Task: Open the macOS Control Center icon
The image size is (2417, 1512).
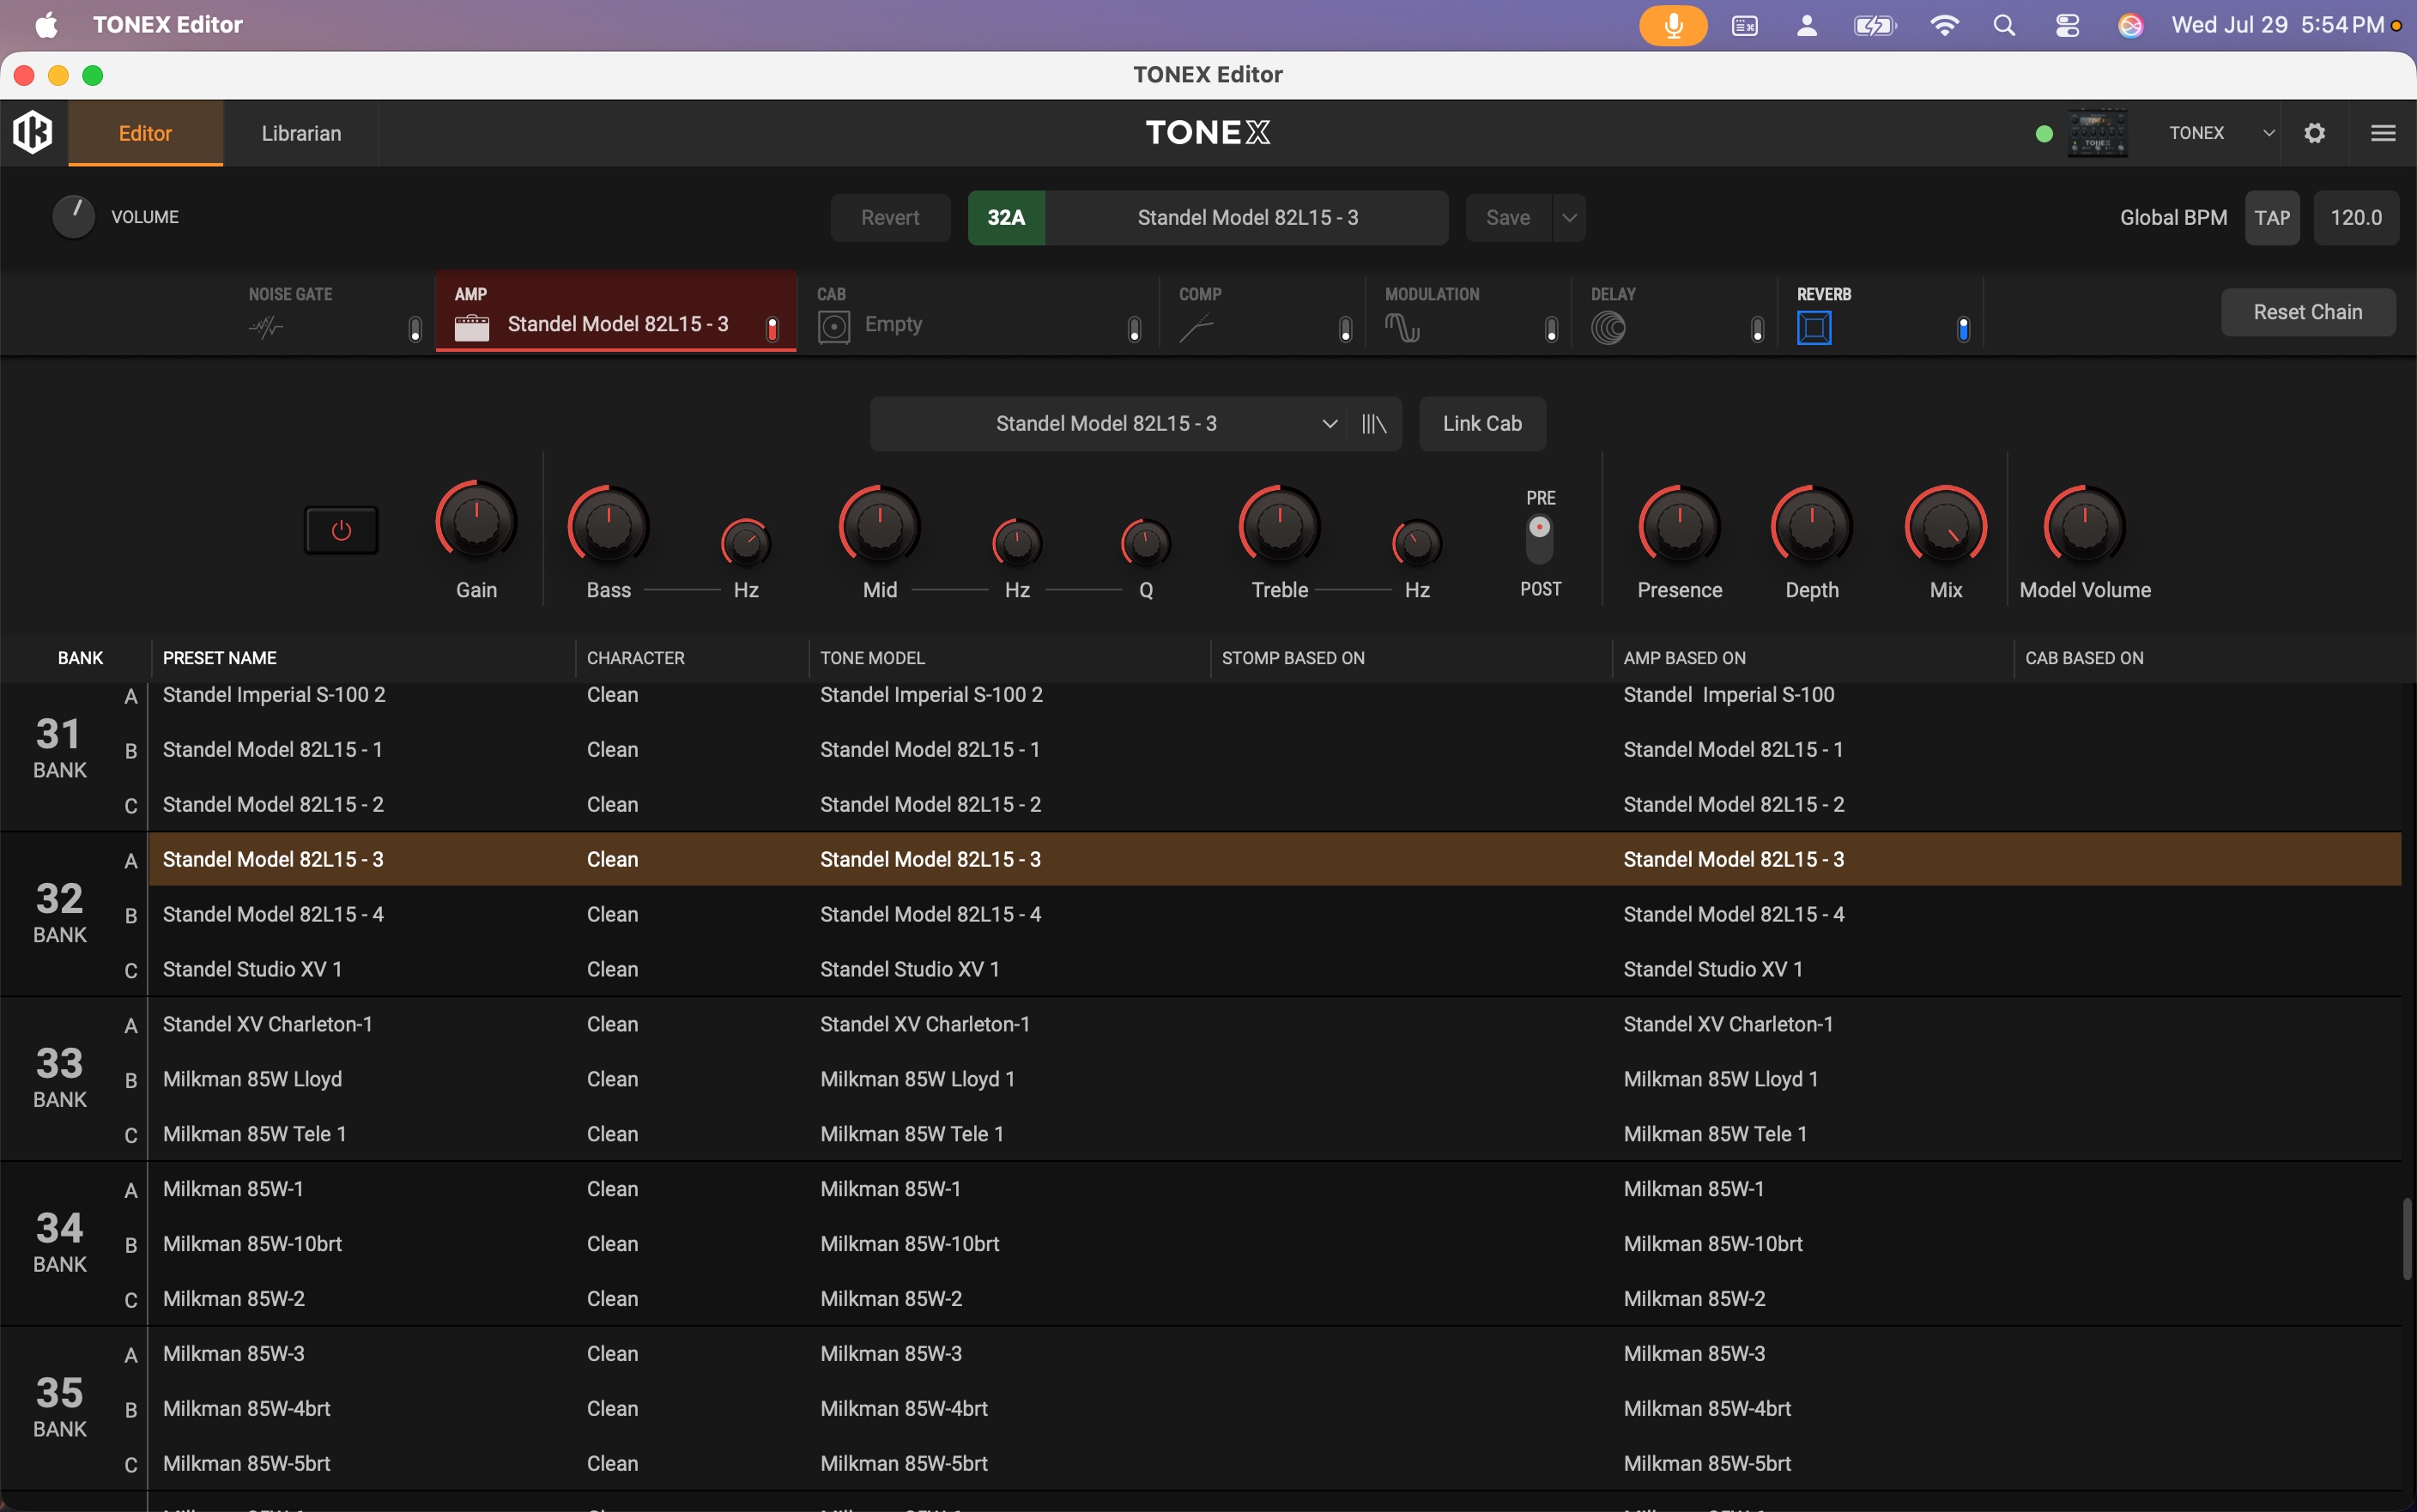Action: 2067,25
